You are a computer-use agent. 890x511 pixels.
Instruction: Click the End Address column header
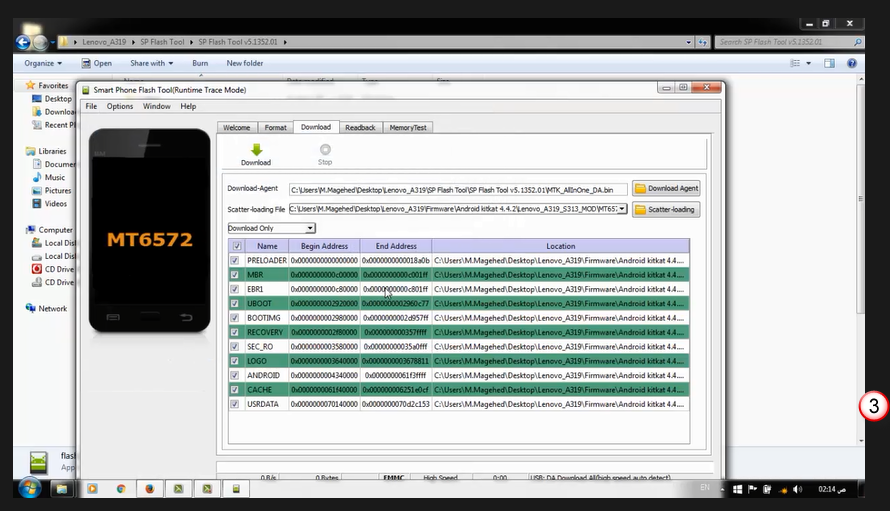396,246
